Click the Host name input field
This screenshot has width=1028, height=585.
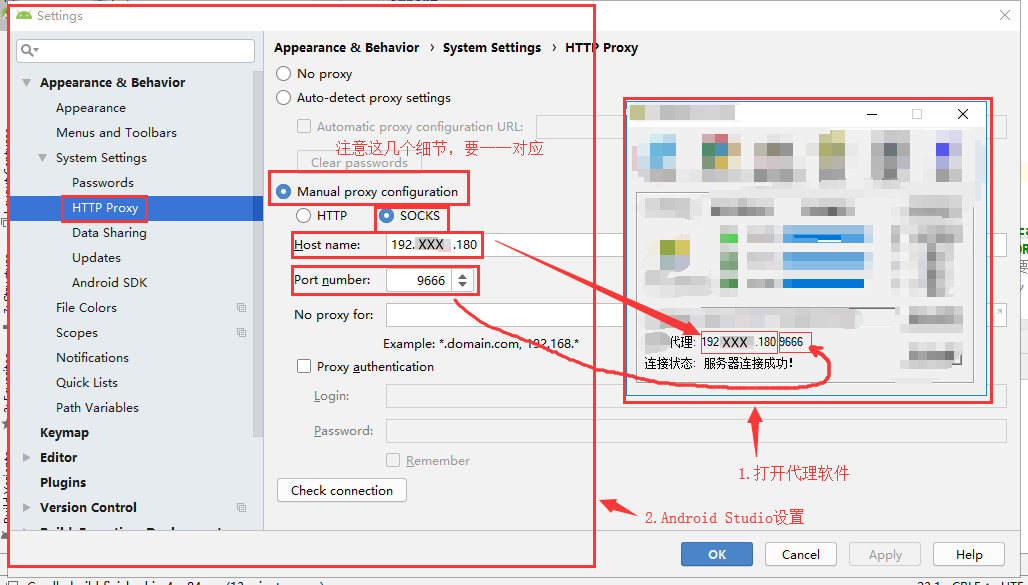tap(696, 245)
